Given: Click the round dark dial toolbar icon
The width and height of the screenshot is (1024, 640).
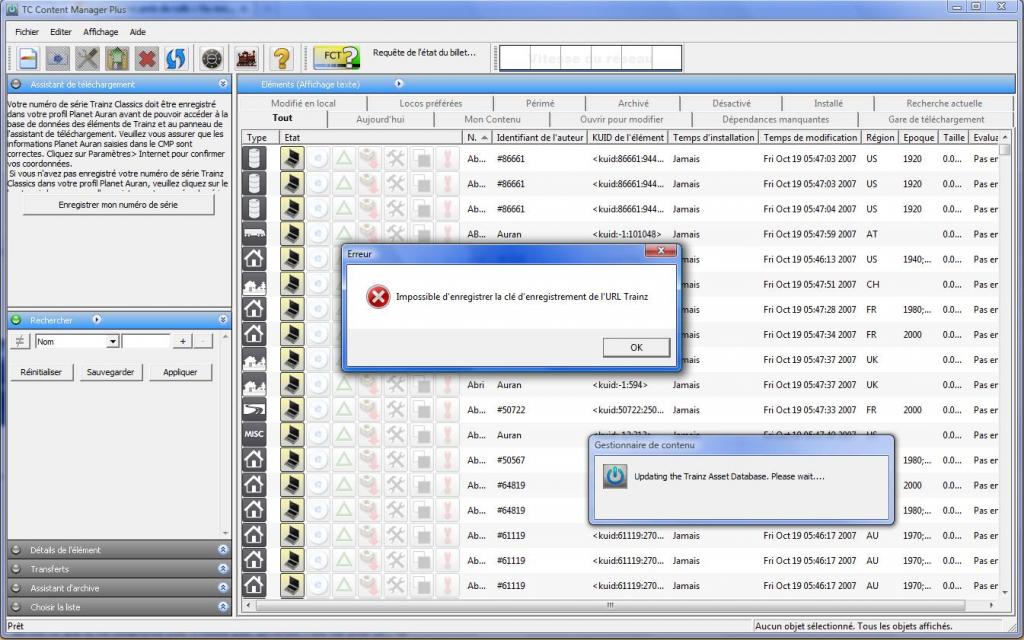Looking at the screenshot, I should coord(212,59).
